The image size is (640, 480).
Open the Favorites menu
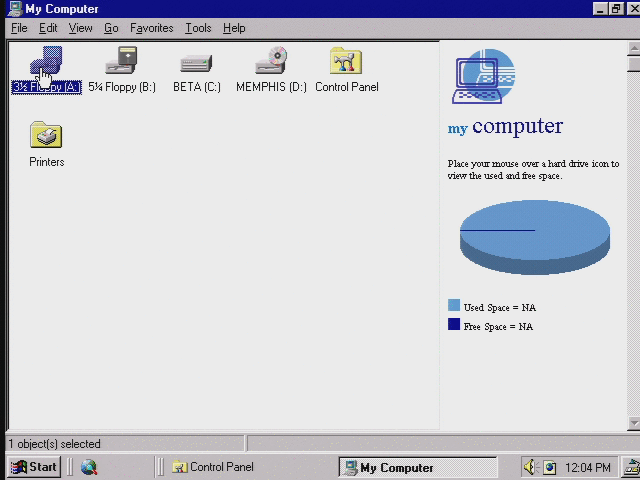(151, 28)
